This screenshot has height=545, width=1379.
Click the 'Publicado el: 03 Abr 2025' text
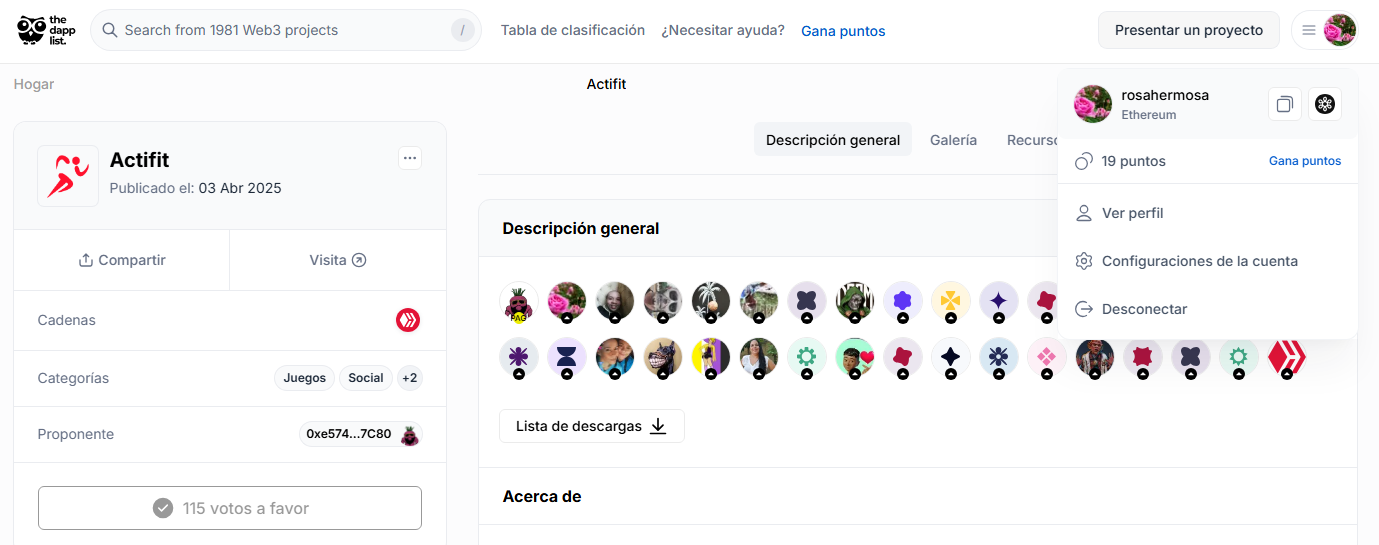[x=195, y=188]
